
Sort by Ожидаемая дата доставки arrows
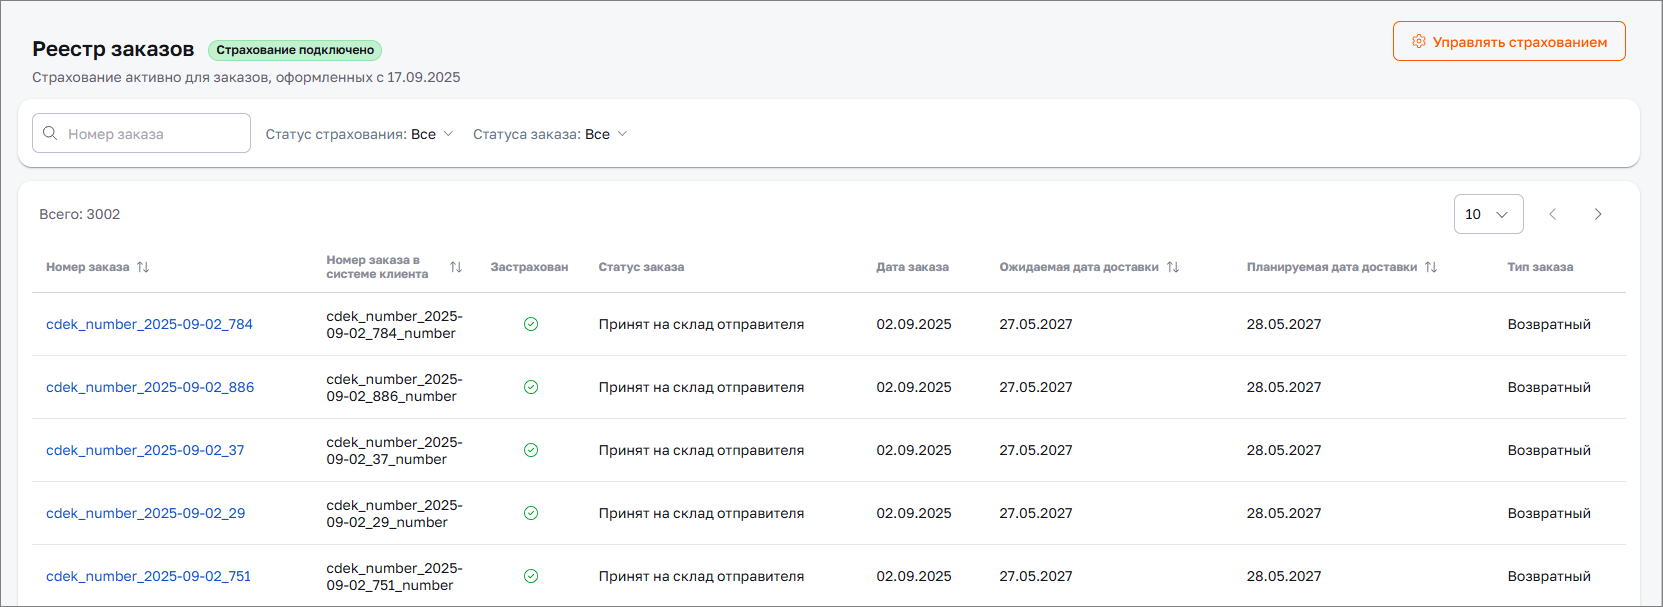(x=1173, y=267)
